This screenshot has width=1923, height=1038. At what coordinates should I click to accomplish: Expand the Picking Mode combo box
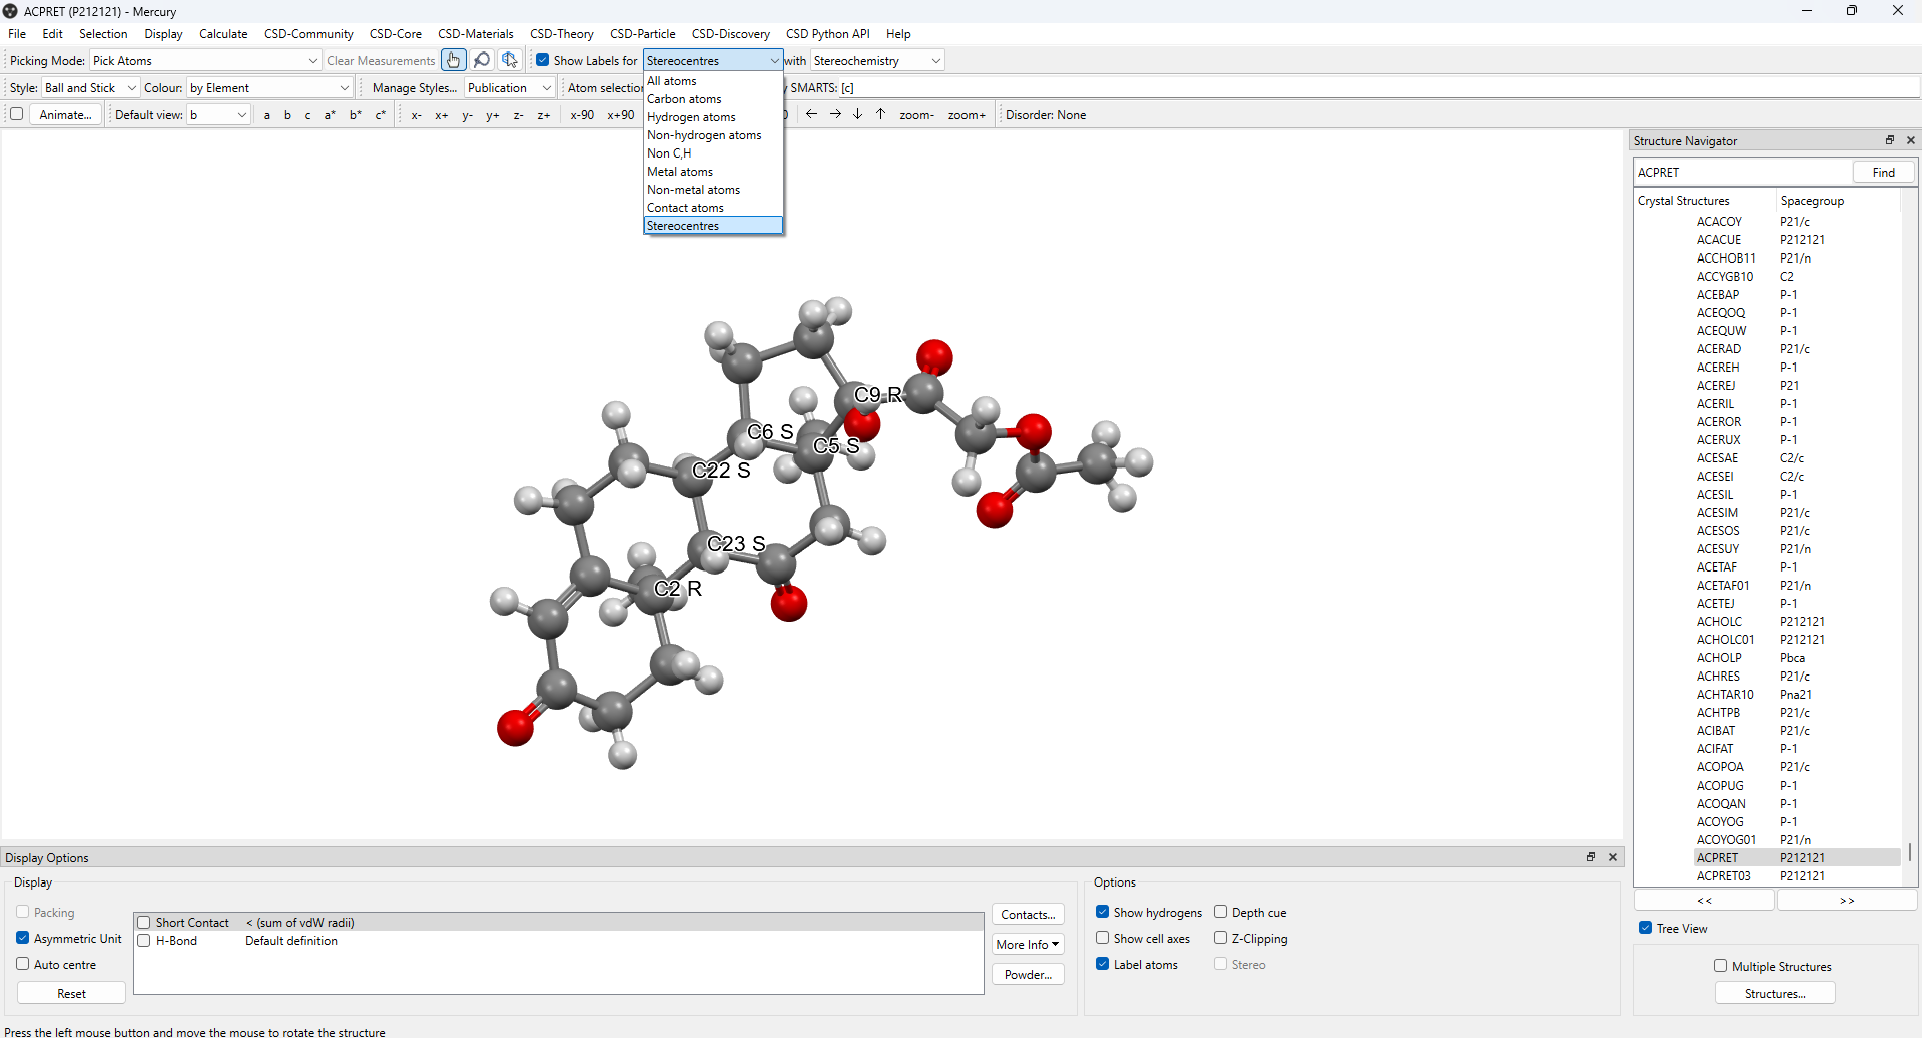pos(205,61)
